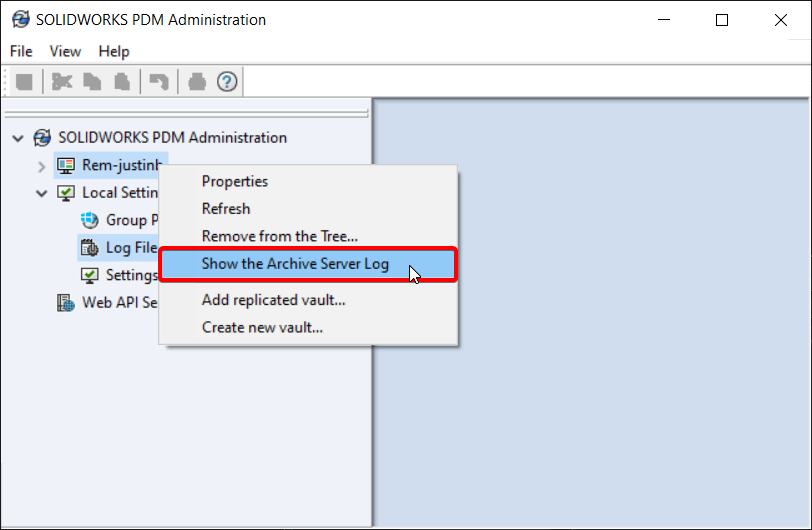
Task: Click the Save toolbar icon
Action: [x=24, y=82]
